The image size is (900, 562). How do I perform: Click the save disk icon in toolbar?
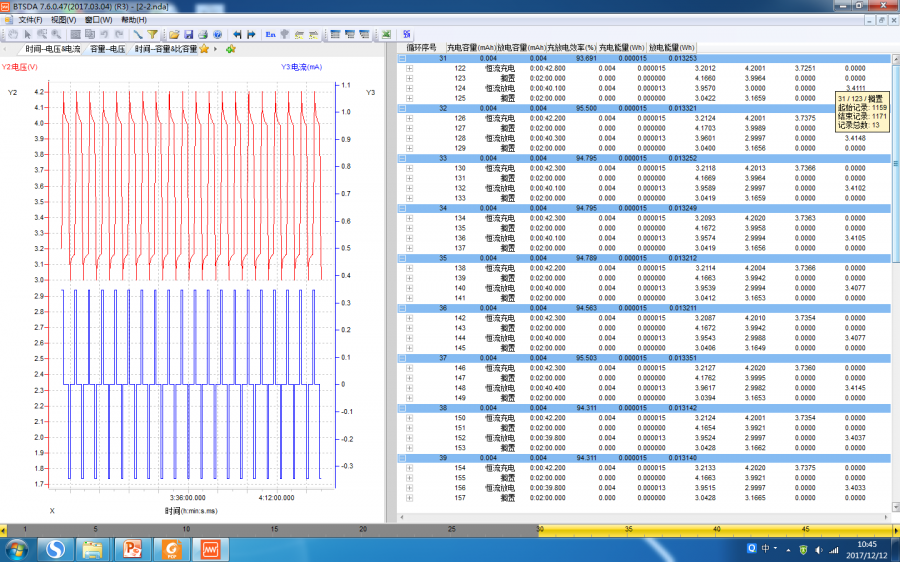pos(188,34)
